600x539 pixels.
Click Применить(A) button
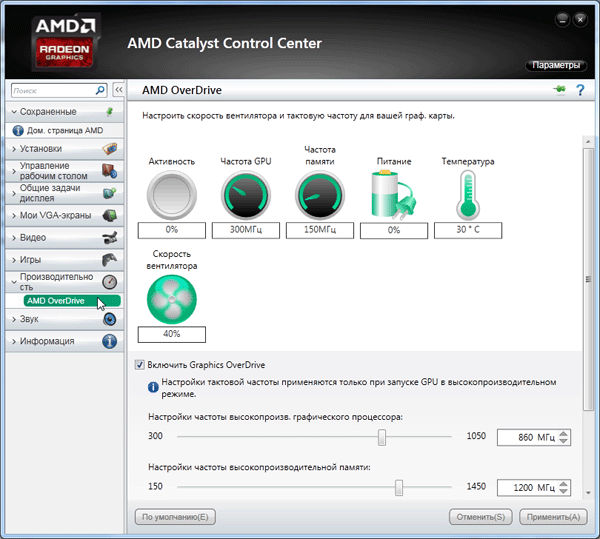coord(553,517)
